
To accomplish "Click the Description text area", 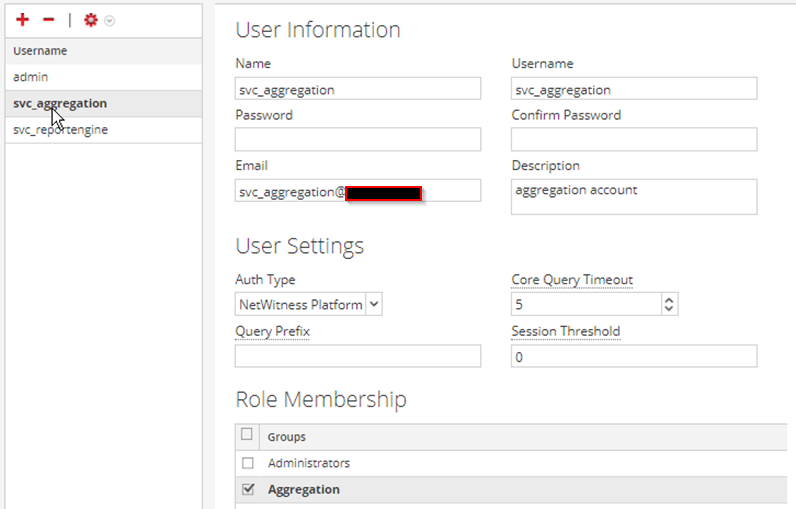I will [x=633, y=197].
